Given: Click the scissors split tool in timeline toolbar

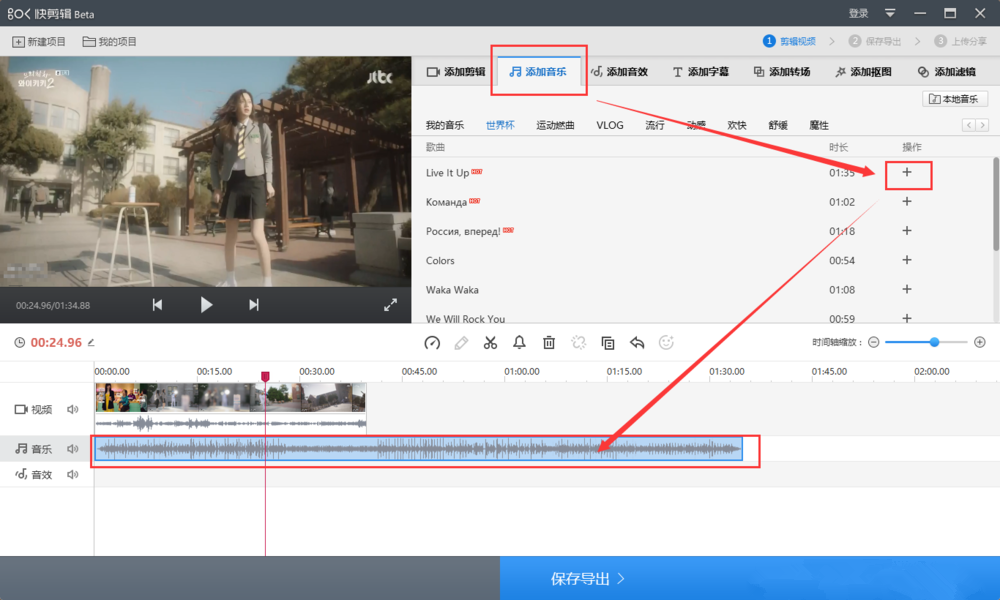Looking at the screenshot, I should click(490, 343).
